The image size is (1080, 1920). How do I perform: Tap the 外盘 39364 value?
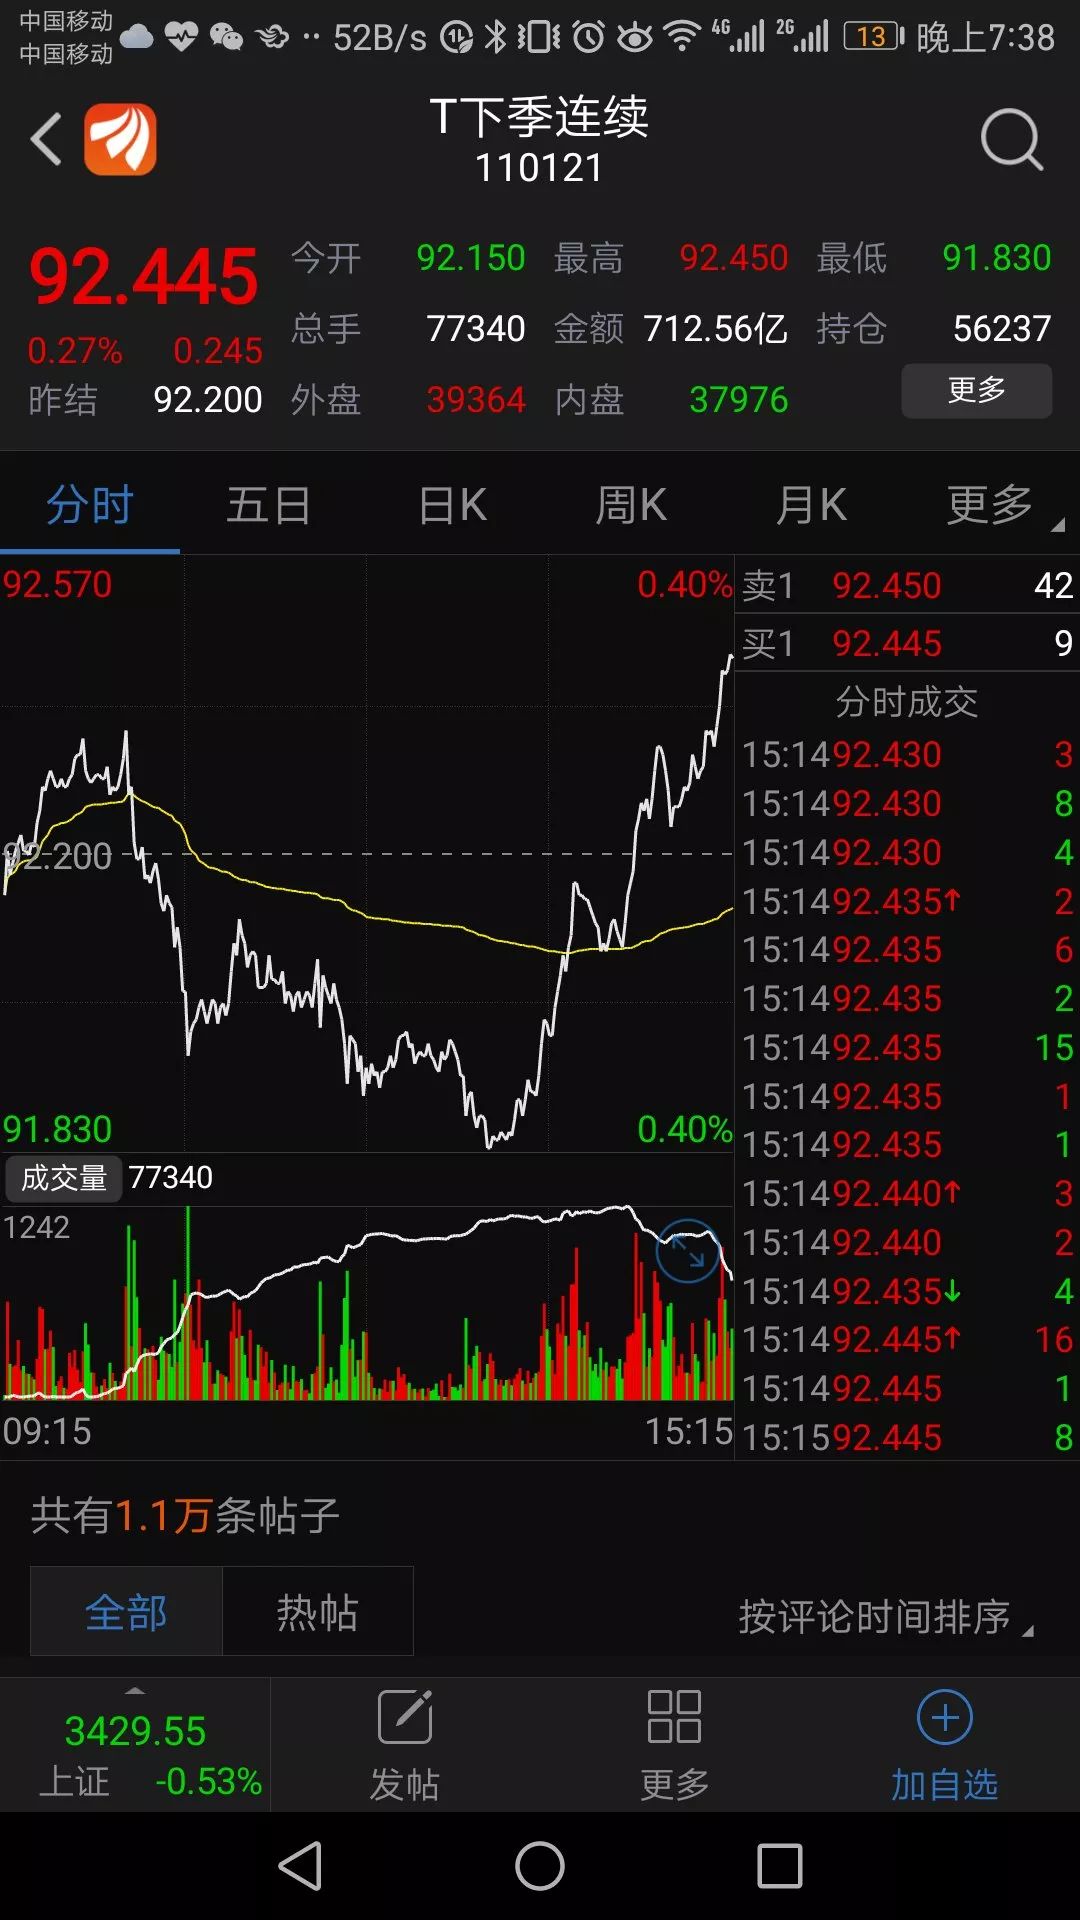click(476, 400)
